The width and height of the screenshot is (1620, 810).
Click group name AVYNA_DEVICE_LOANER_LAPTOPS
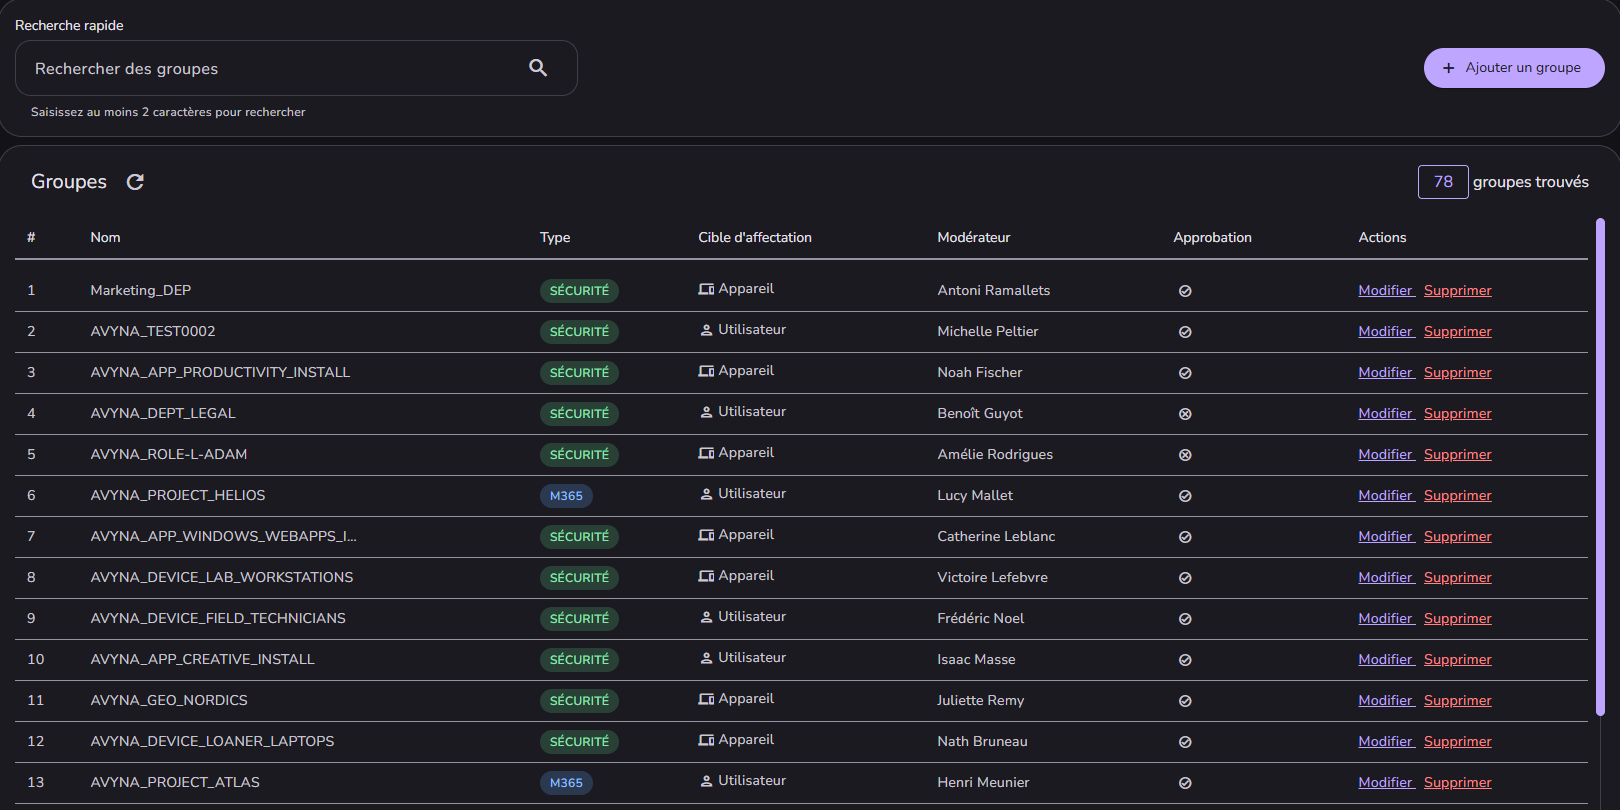coord(212,742)
